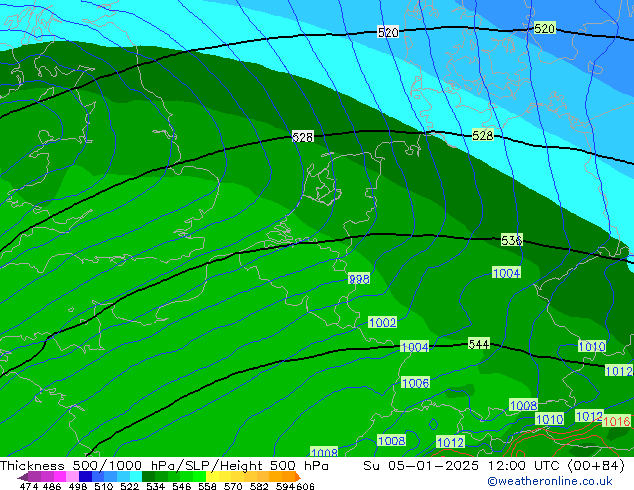Click legend value 474

pos(29,486)
